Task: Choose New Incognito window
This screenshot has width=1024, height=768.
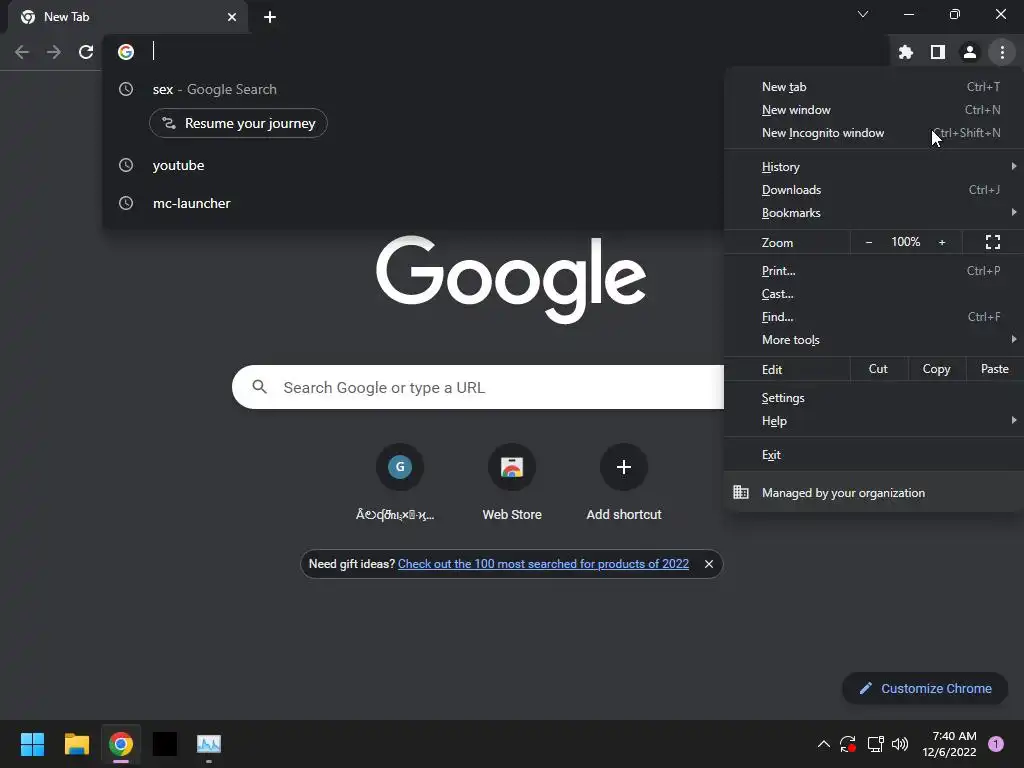Action: 874,133
